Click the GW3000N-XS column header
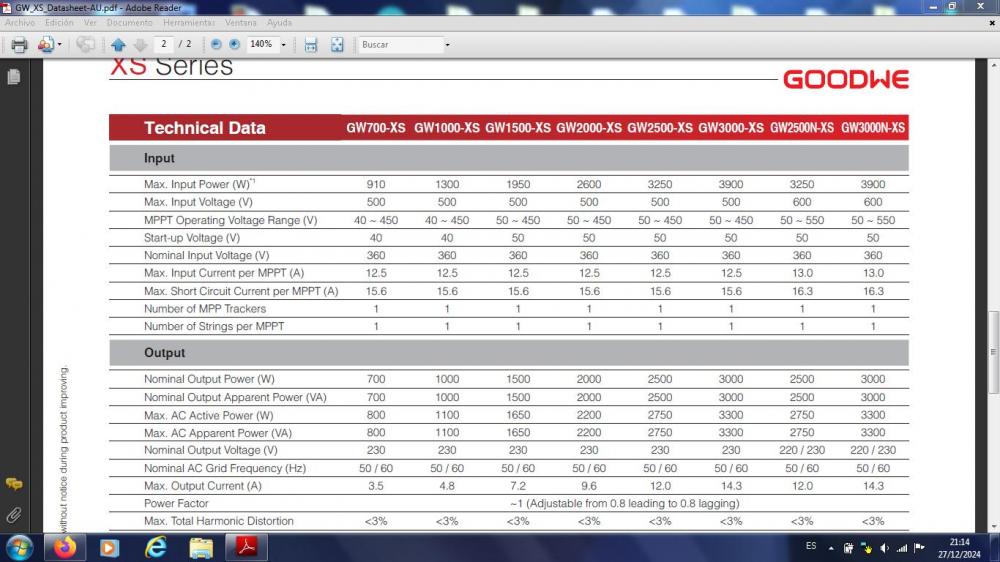 tap(872, 128)
